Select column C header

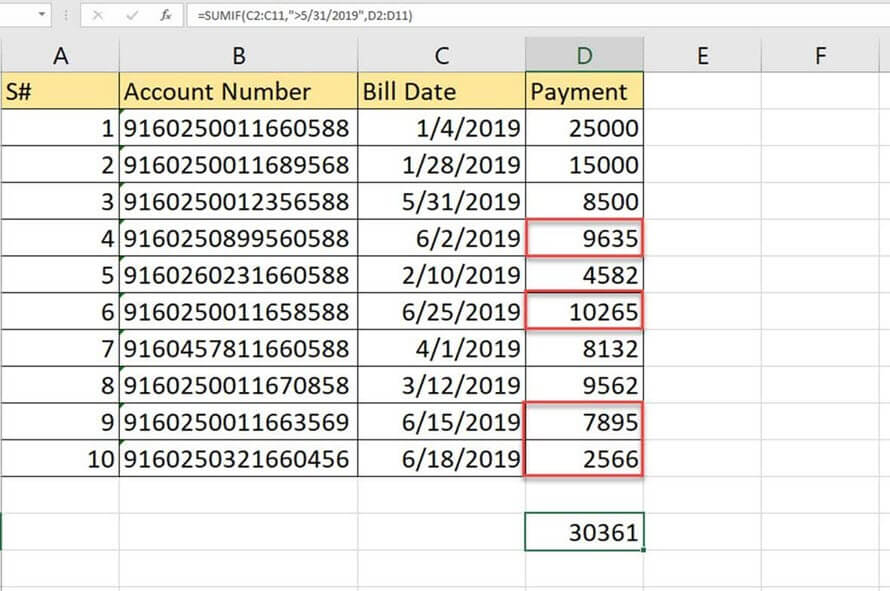(x=441, y=56)
